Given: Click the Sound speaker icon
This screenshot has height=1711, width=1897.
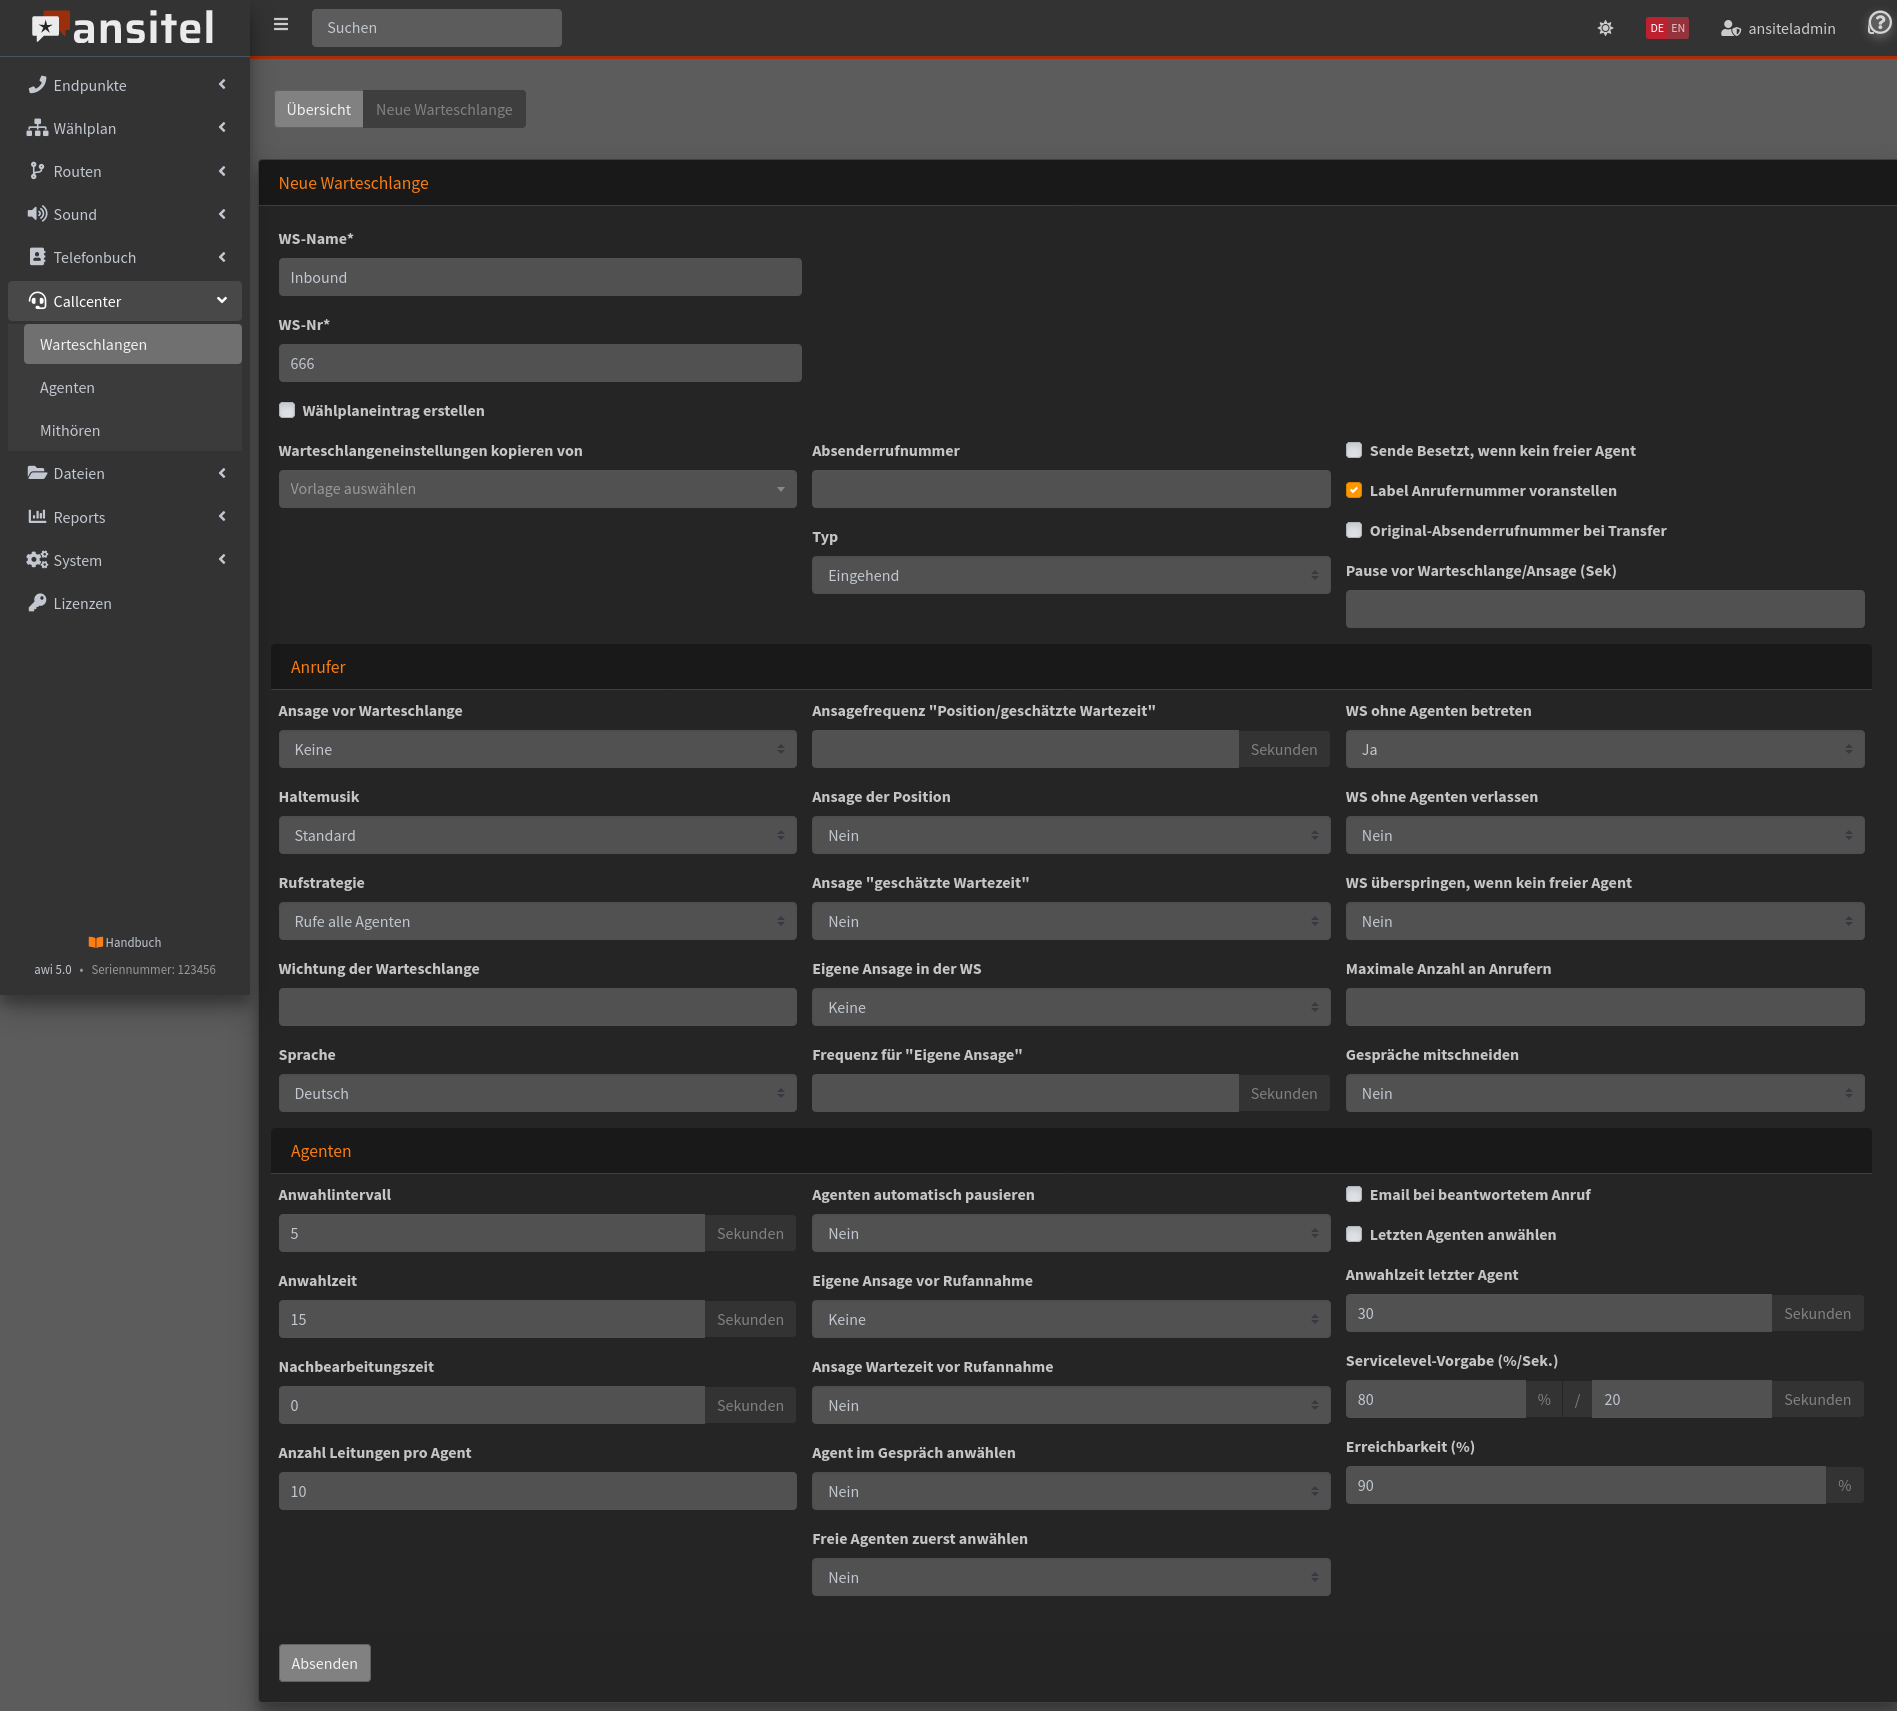Looking at the screenshot, I should tap(37, 214).
